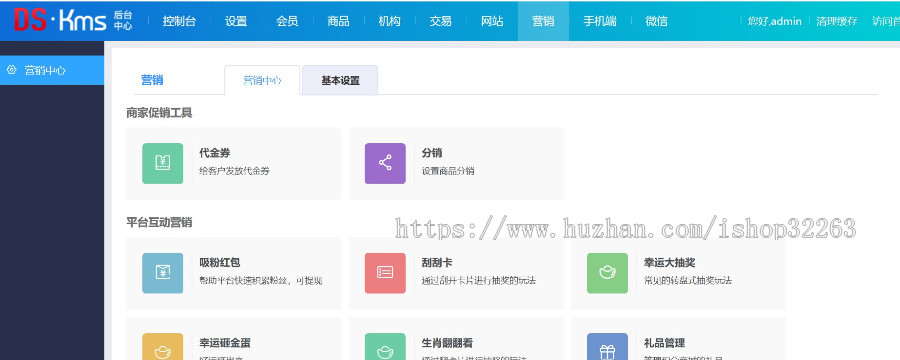Image resolution: width=900 pixels, height=360 pixels.
Task: Open the 手机端 top menu
Action: [x=600, y=21]
